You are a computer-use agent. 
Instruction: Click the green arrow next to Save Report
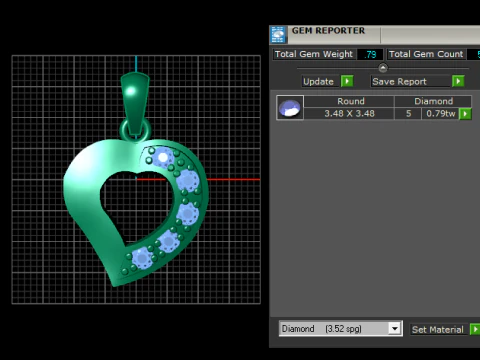click(x=458, y=81)
